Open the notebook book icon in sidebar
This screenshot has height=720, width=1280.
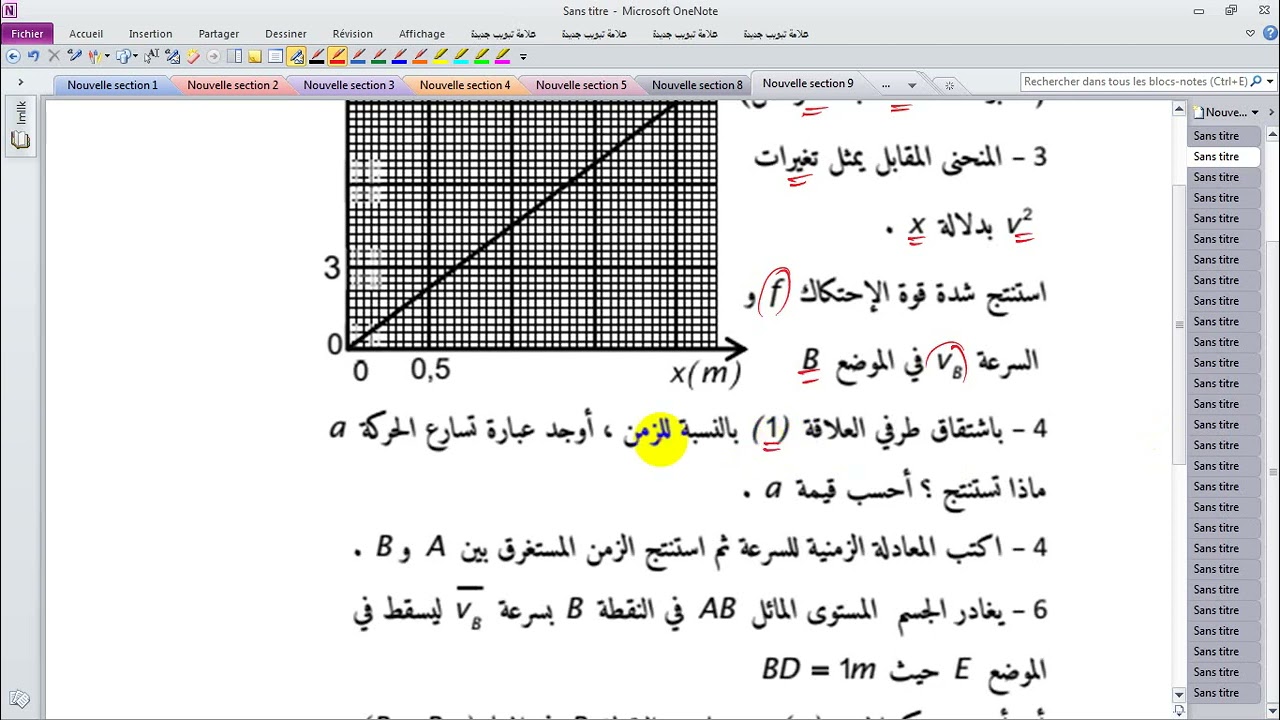pyautogui.click(x=21, y=140)
